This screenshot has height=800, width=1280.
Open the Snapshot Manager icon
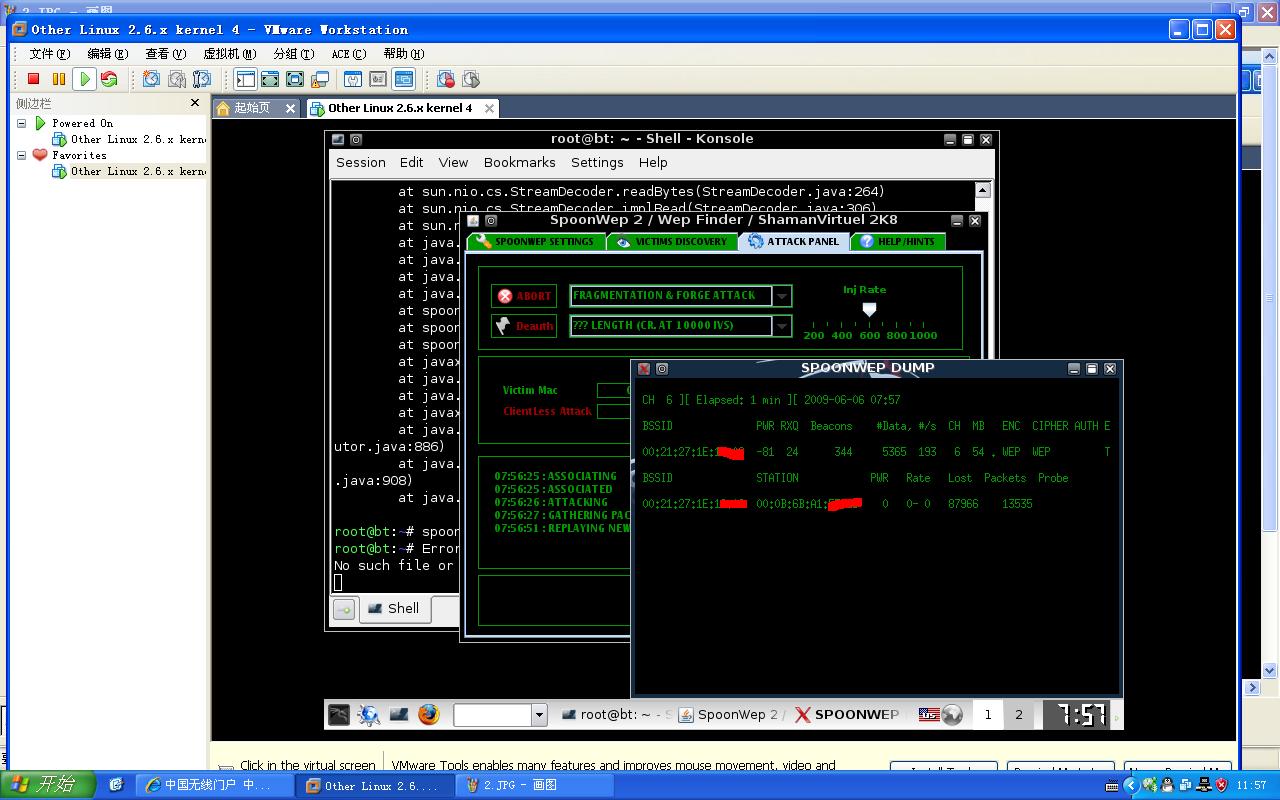202,79
